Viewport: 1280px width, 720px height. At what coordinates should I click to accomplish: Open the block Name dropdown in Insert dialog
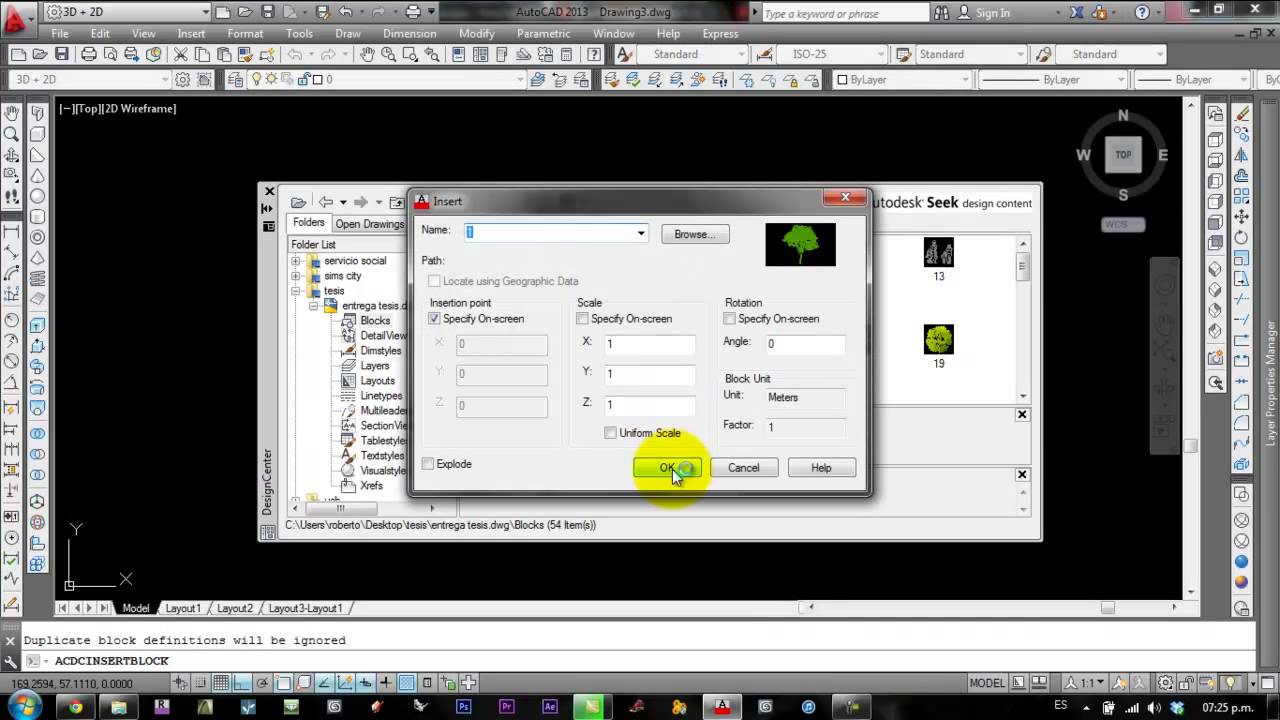[641, 233]
